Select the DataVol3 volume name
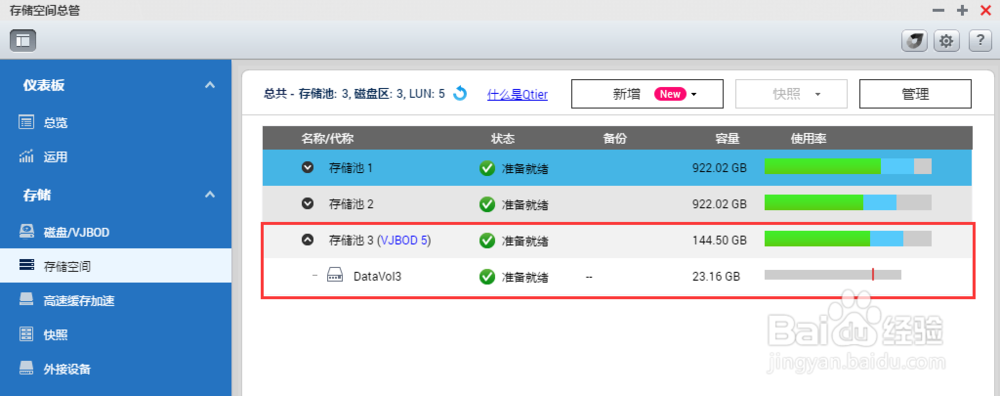The width and height of the screenshot is (1000, 396). pyautogui.click(x=378, y=277)
